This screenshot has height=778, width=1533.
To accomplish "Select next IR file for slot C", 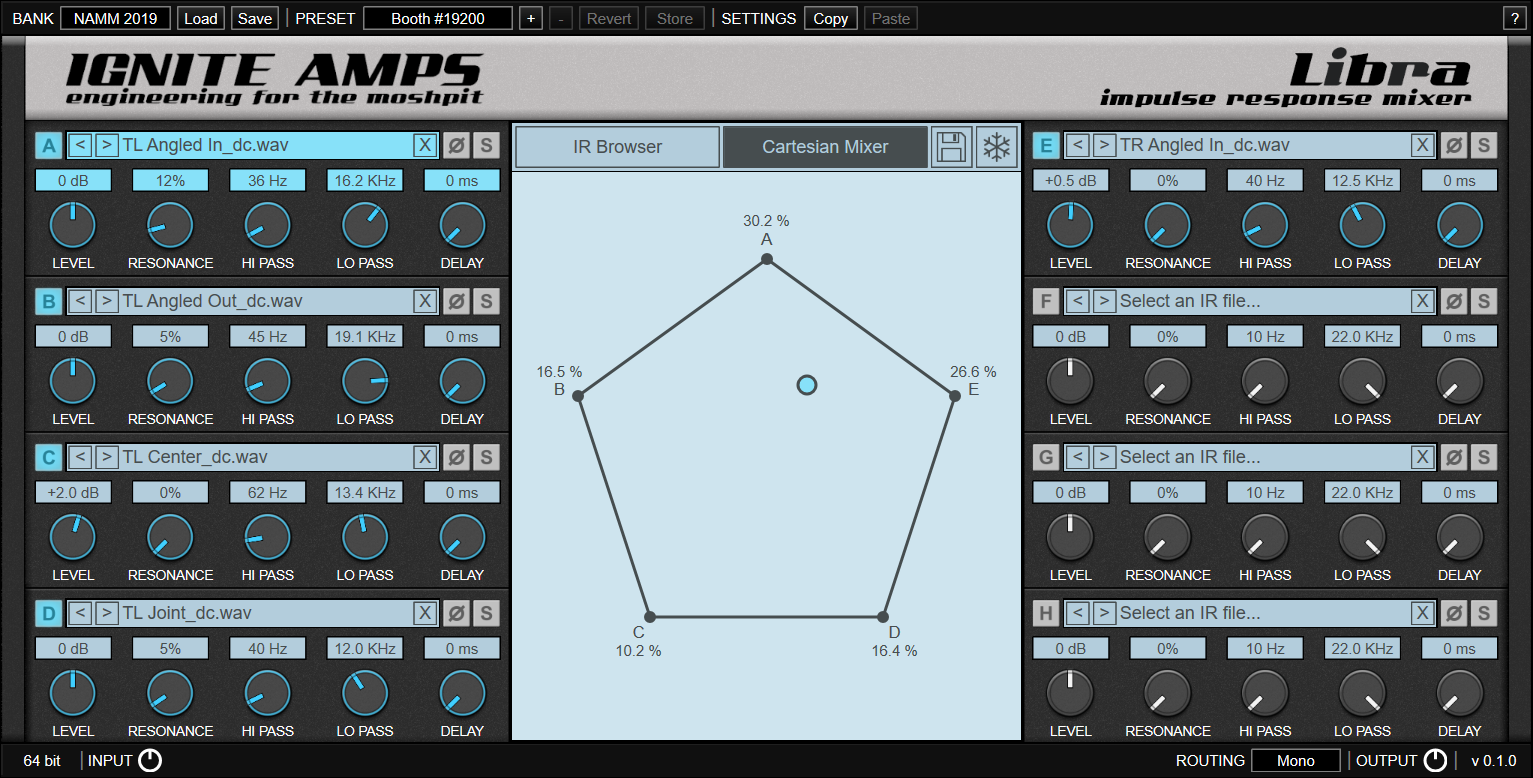I will click(x=107, y=457).
